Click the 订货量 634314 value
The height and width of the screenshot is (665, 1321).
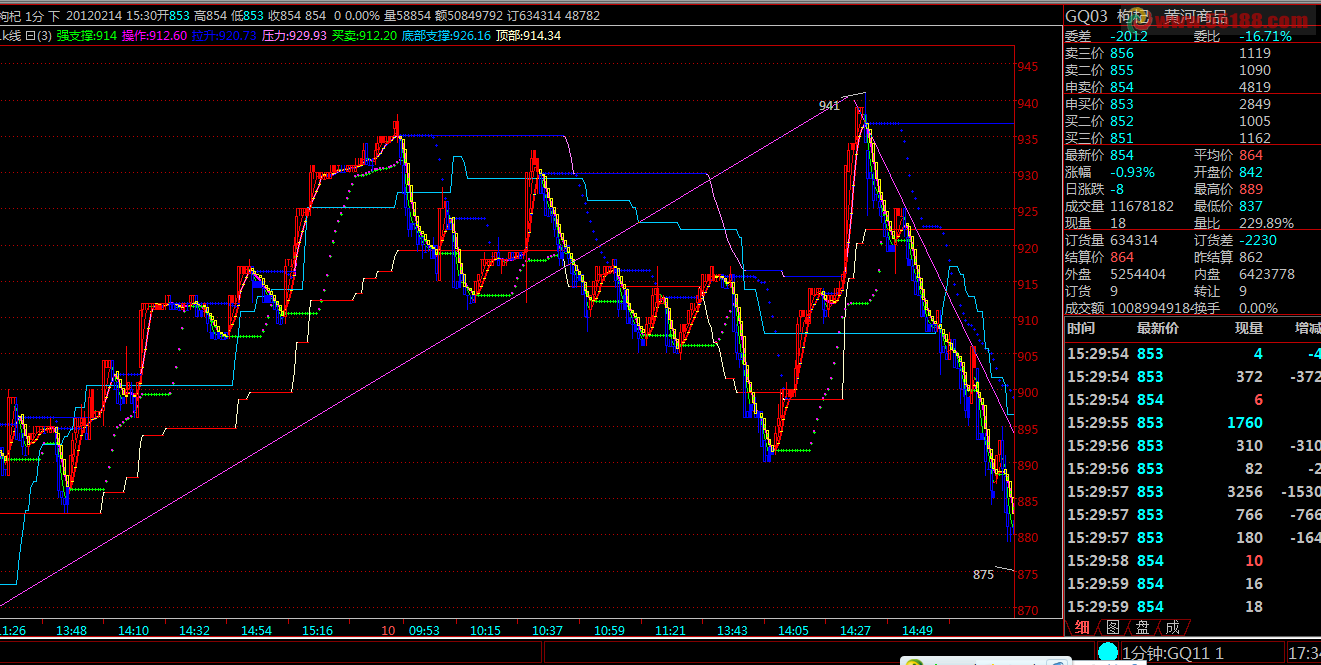(x=1134, y=240)
